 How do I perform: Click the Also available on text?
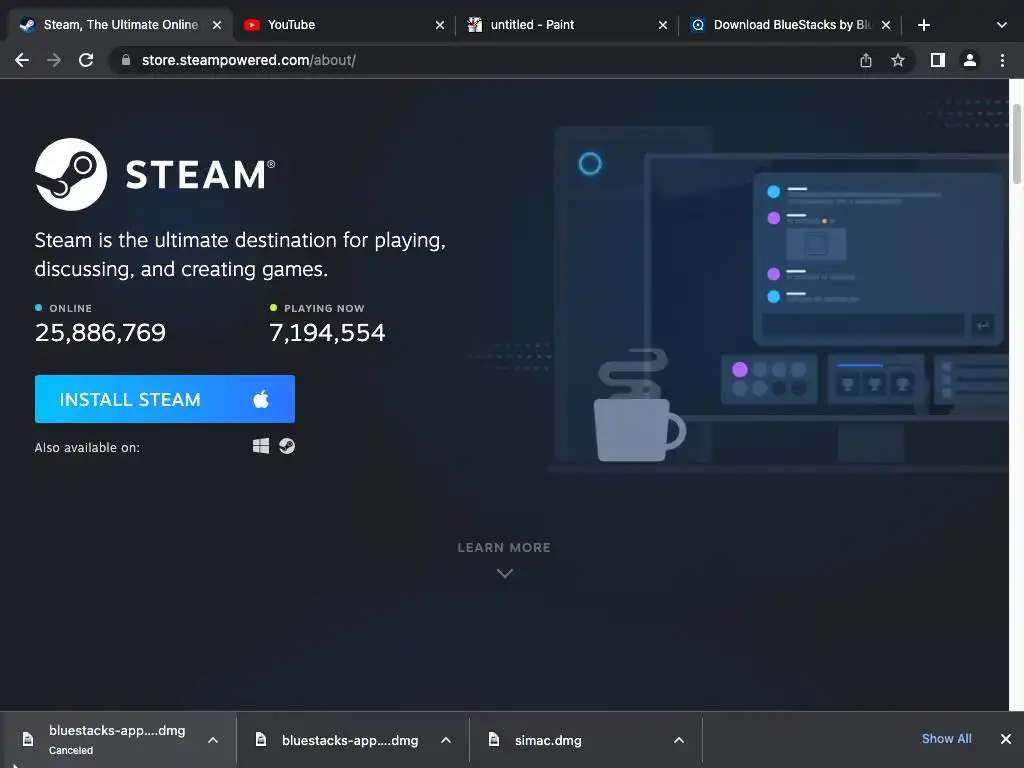point(87,447)
